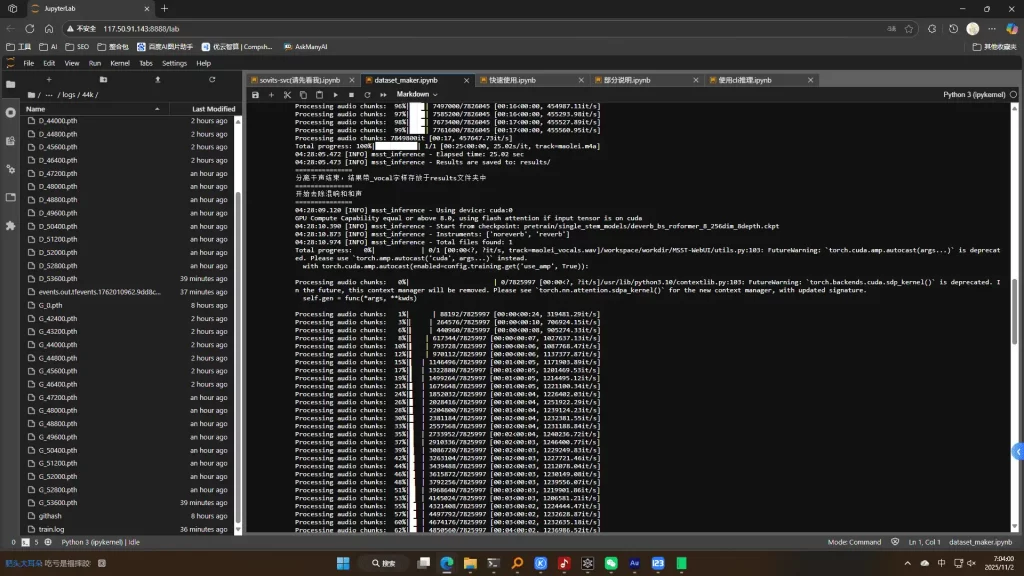Navigate to logs via the breadcrumb link

[69, 95]
